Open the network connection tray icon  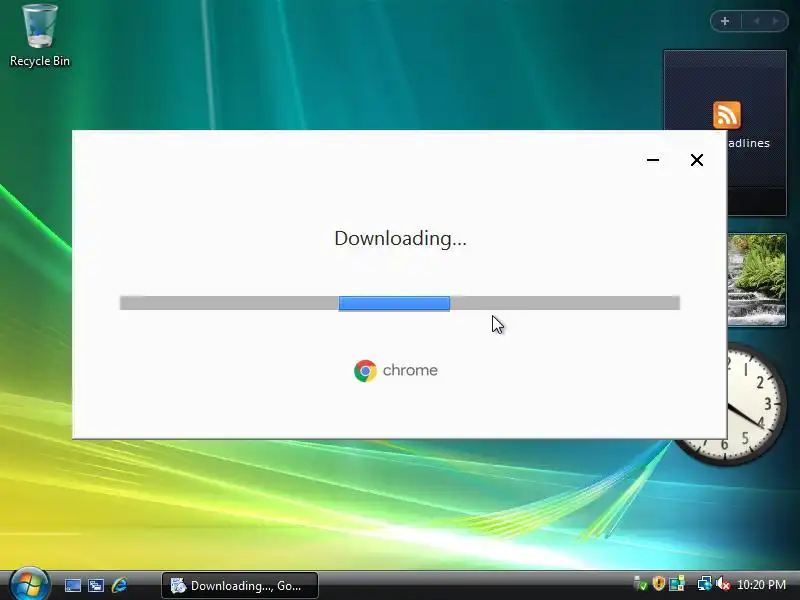click(705, 583)
